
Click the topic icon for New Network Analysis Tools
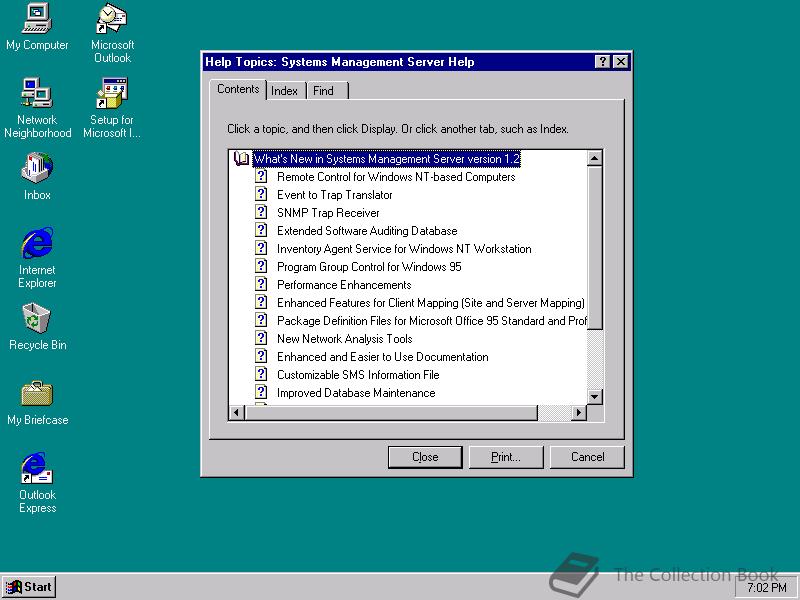tap(261, 338)
